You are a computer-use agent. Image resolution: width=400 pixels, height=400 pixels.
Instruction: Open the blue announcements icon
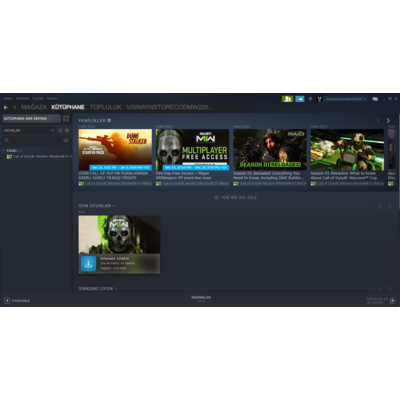tap(300, 99)
